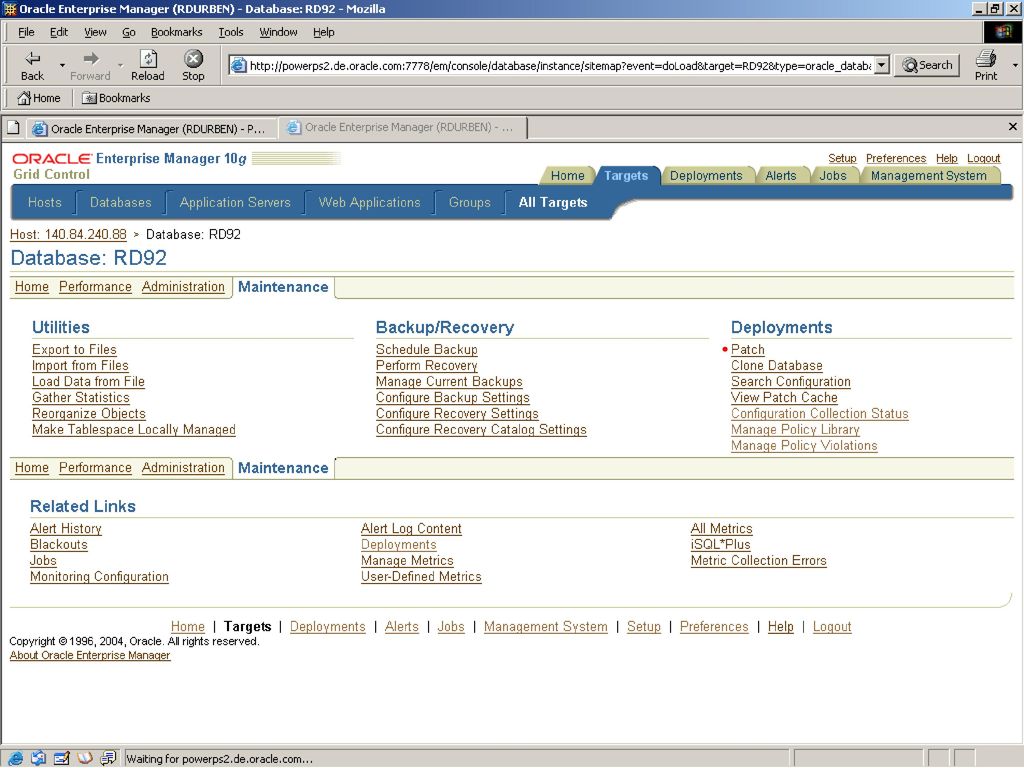Open the Deployments top tab
This screenshot has width=1024, height=768.
coord(706,176)
